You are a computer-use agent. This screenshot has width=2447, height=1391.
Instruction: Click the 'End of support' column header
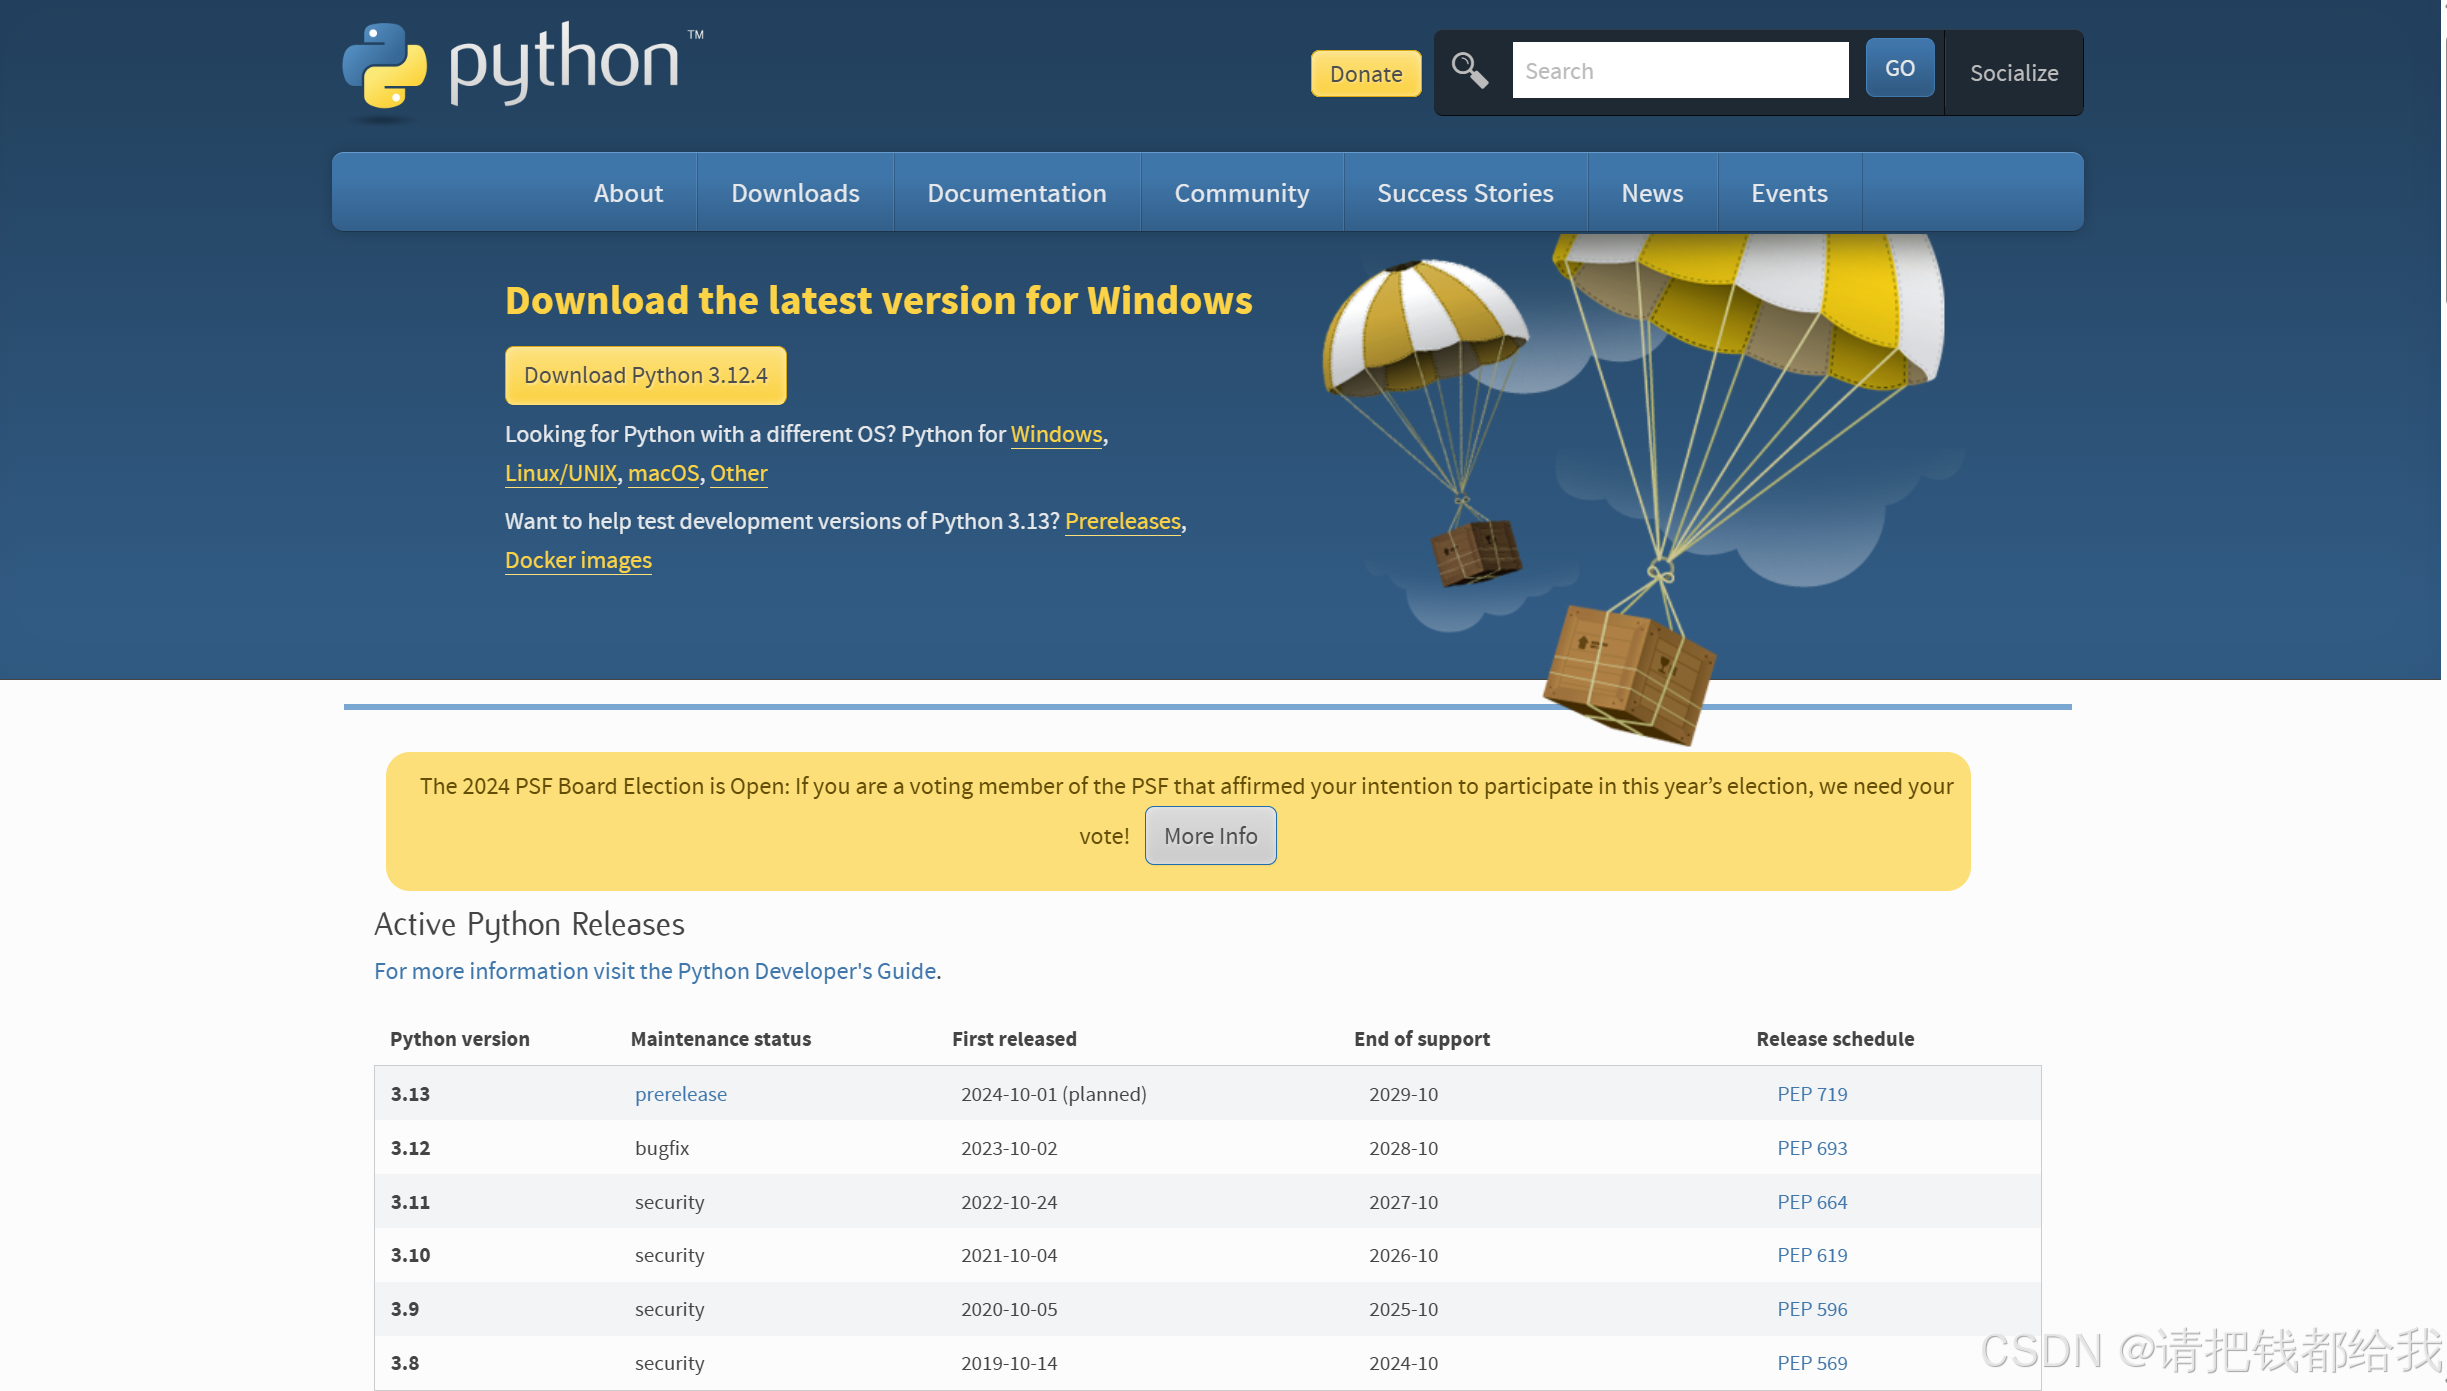1422,1039
